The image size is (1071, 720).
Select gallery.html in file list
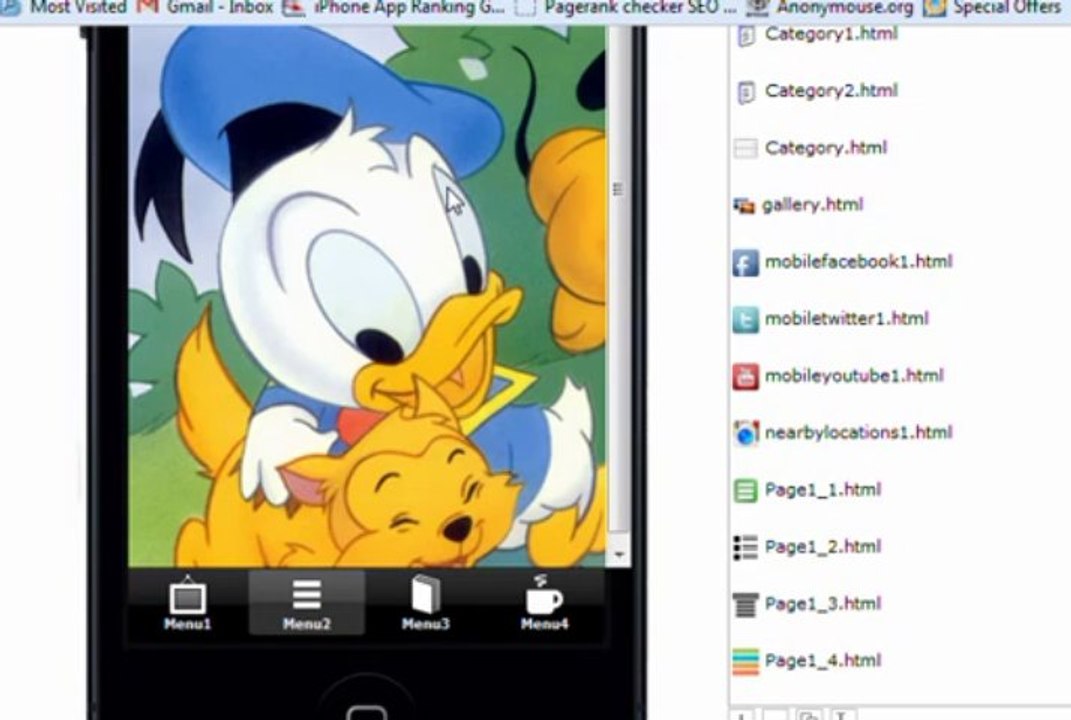pos(812,204)
